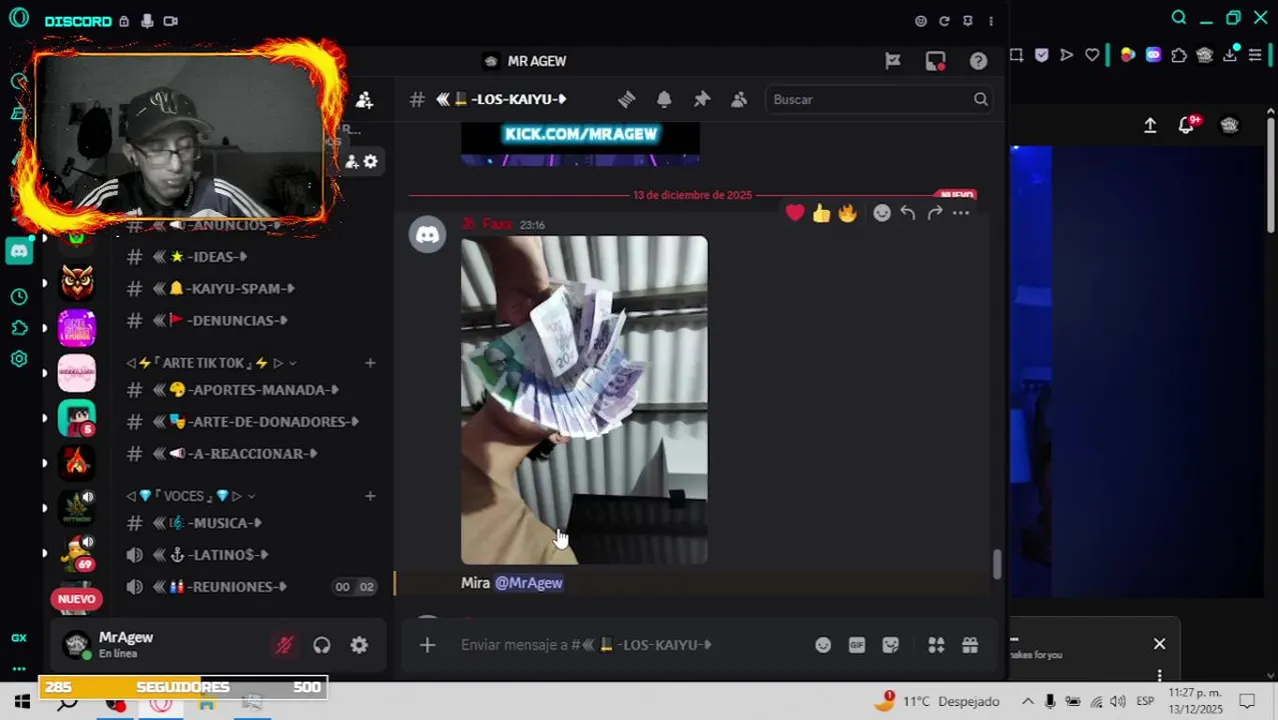
Task: Select the flame server icon
Action: (77, 462)
